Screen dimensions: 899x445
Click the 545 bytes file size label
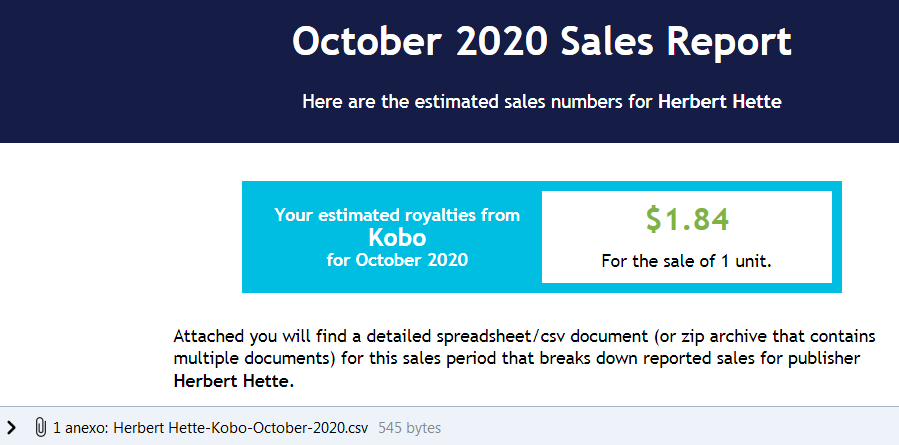pyautogui.click(x=409, y=428)
